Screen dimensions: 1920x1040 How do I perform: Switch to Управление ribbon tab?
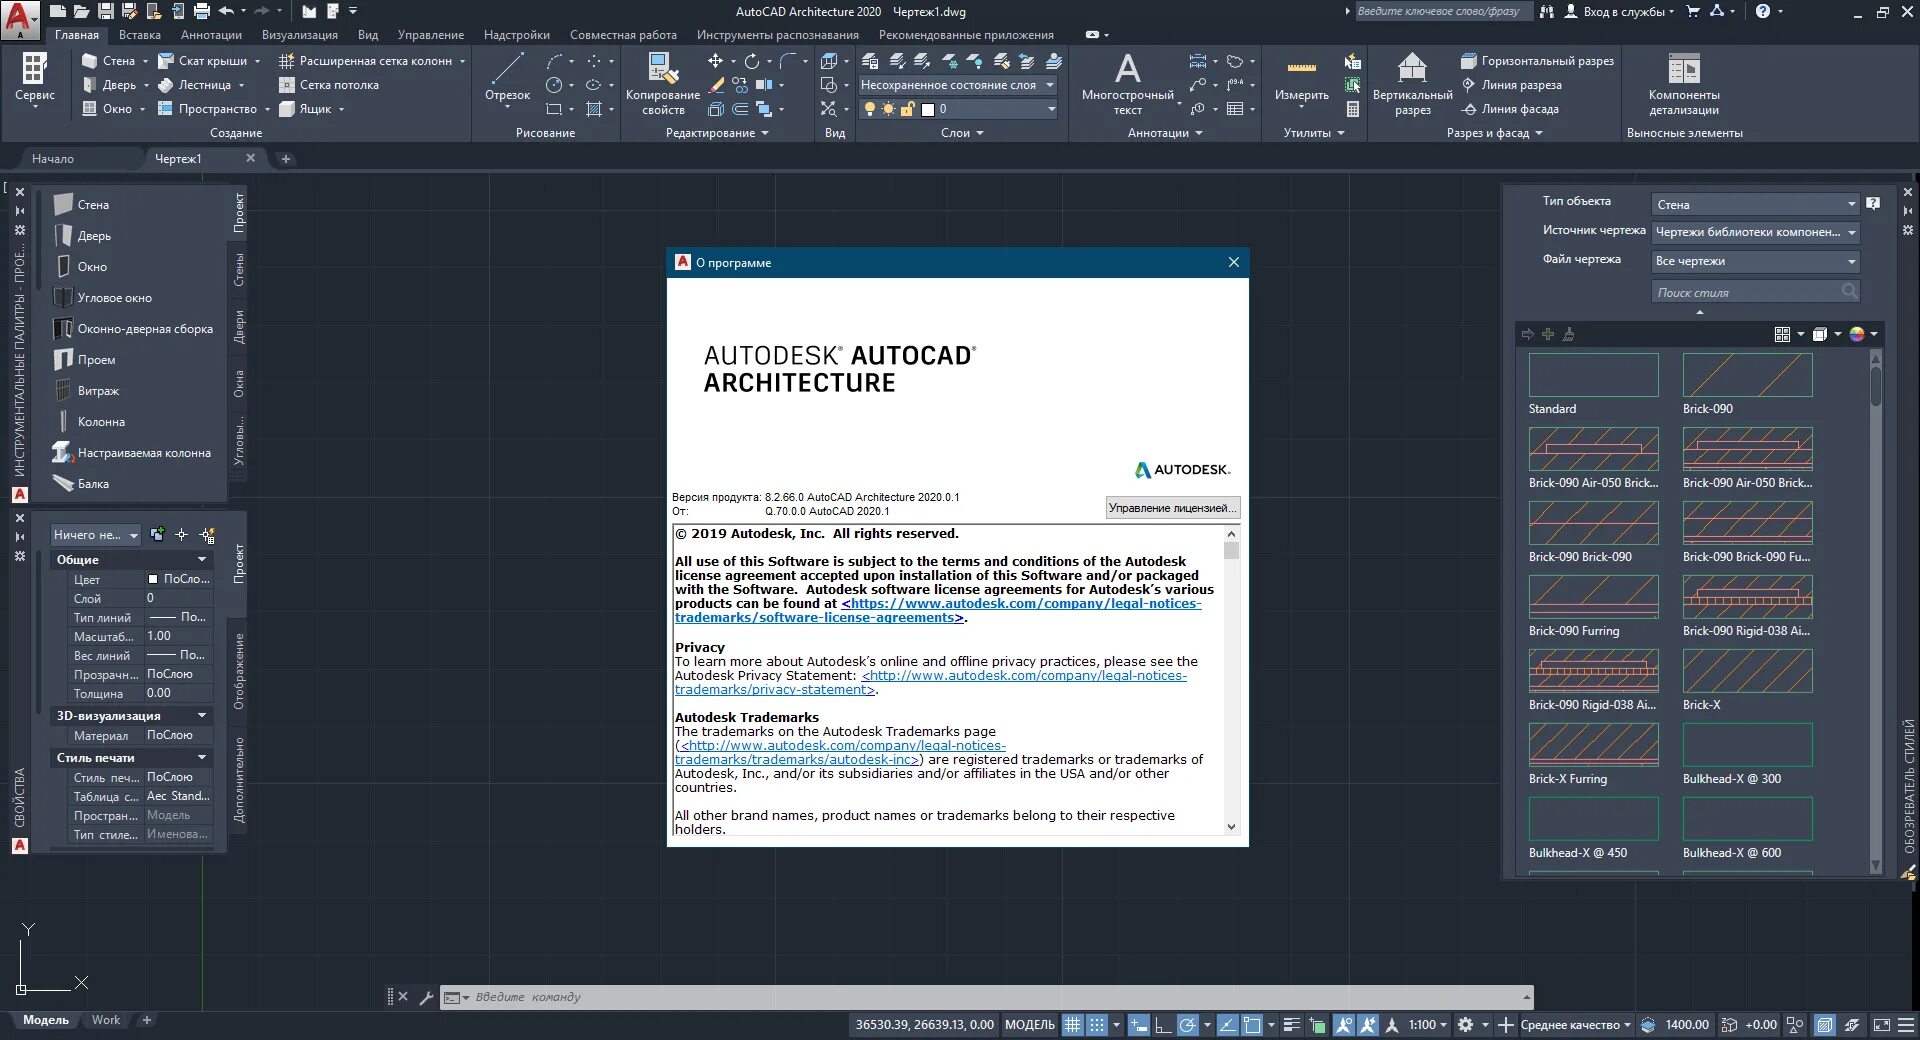431,35
